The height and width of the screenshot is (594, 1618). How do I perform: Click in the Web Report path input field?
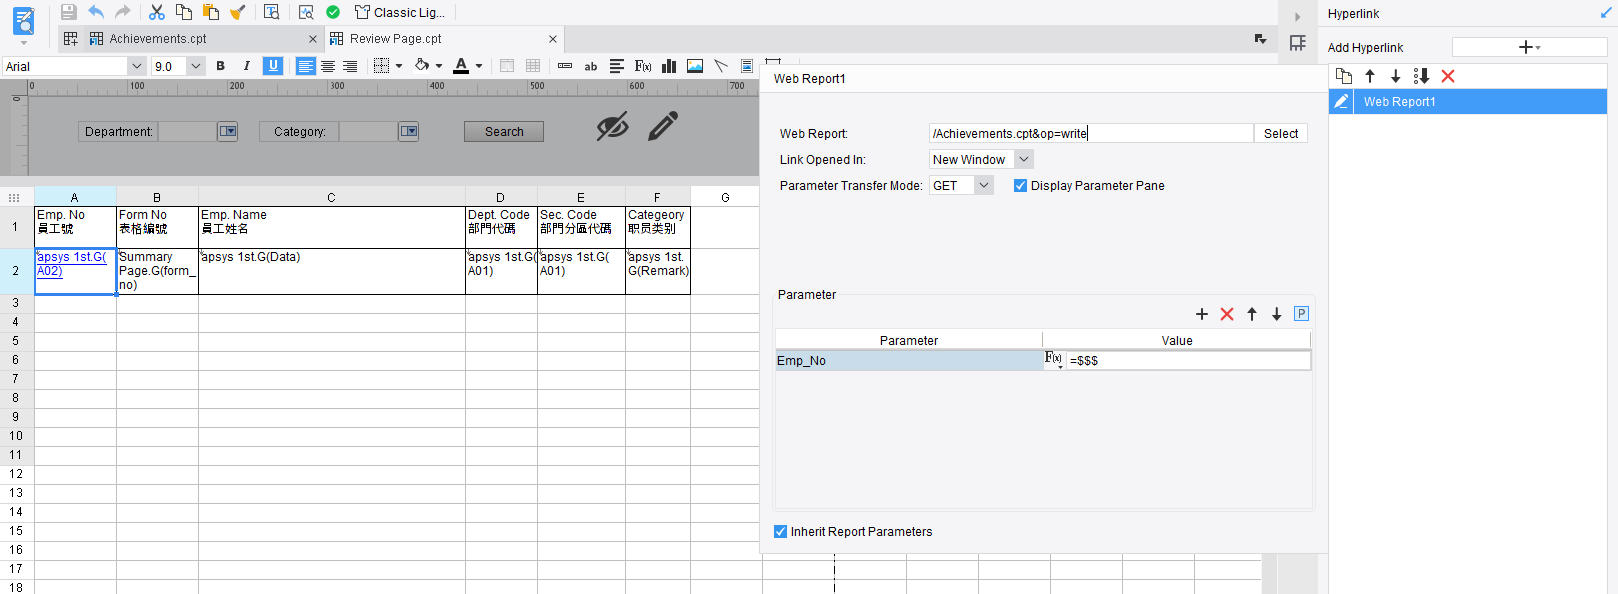coord(1091,133)
